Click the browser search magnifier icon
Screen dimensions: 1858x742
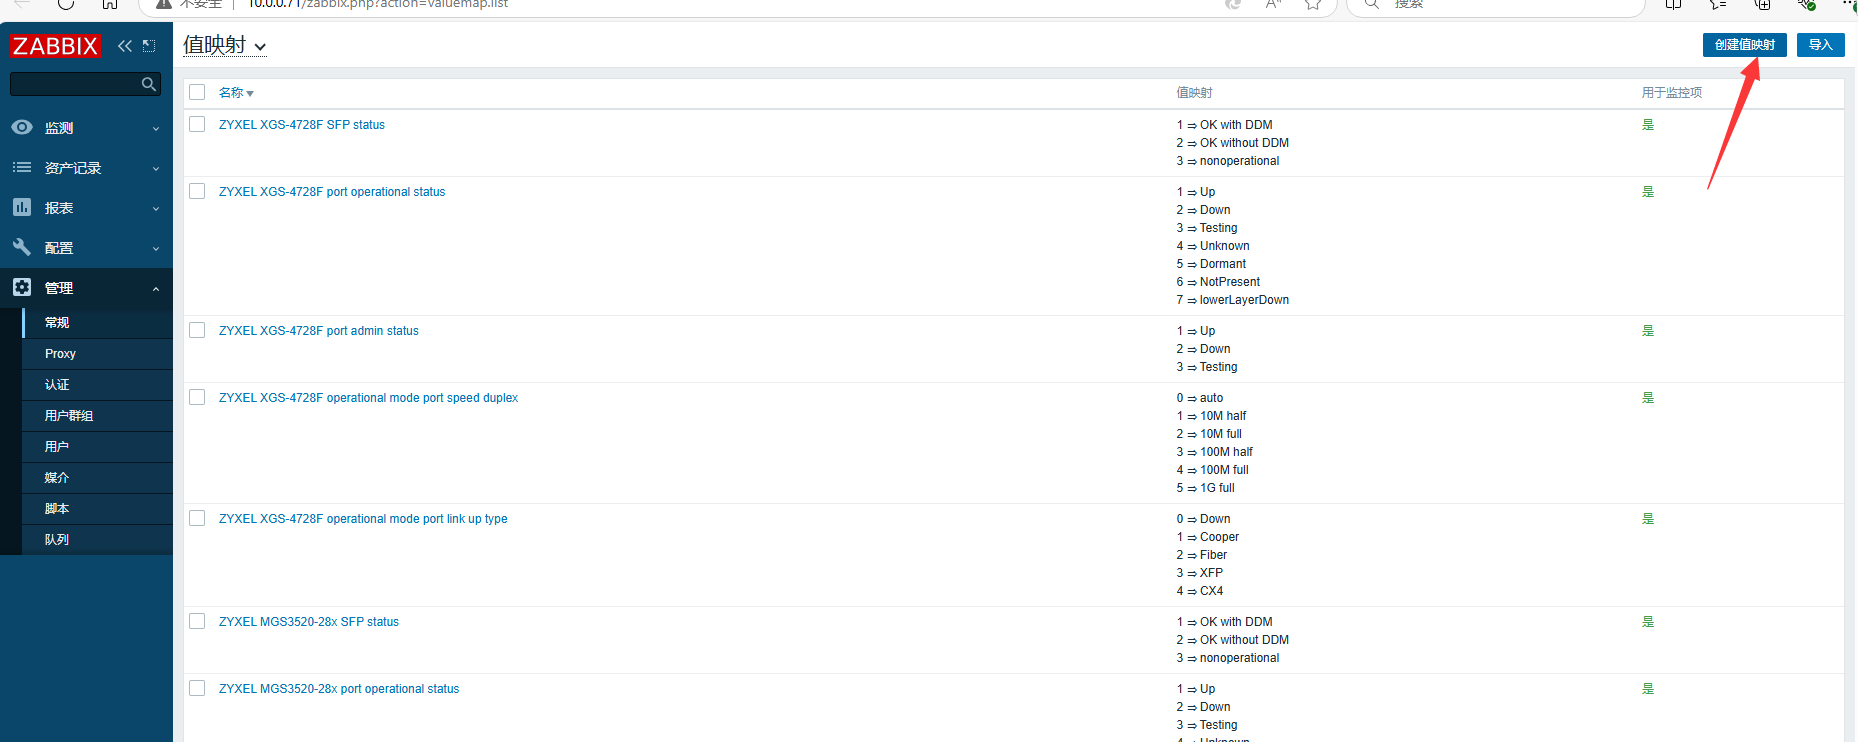(1372, 4)
